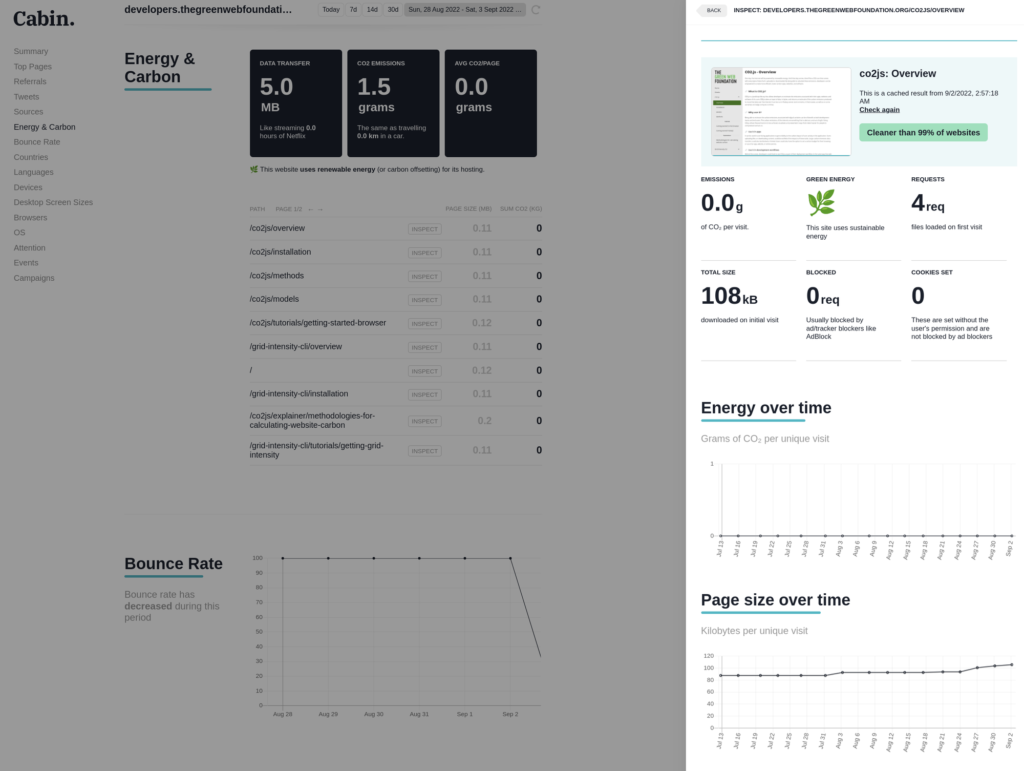1024x771 pixels.
Task: Open the co2js Overview page thumbnail
Action: pyautogui.click(x=780, y=112)
